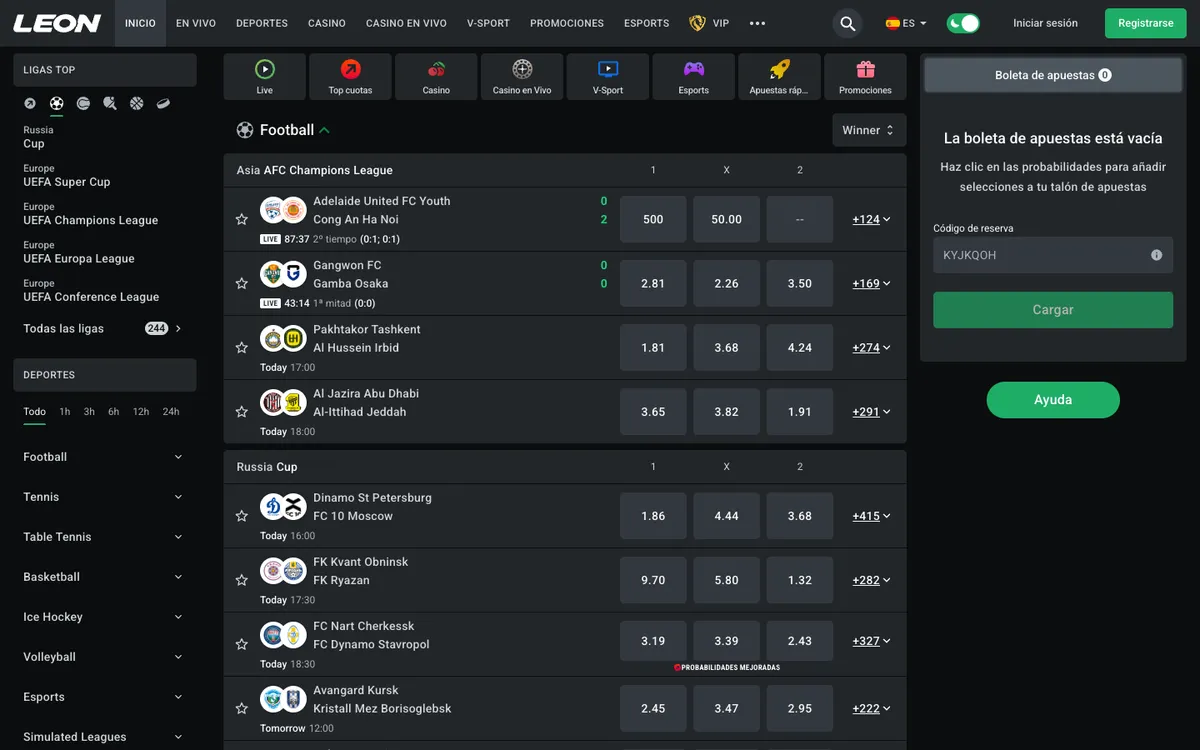
Task: Select the '6h' time filter
Action: point(114,411)
